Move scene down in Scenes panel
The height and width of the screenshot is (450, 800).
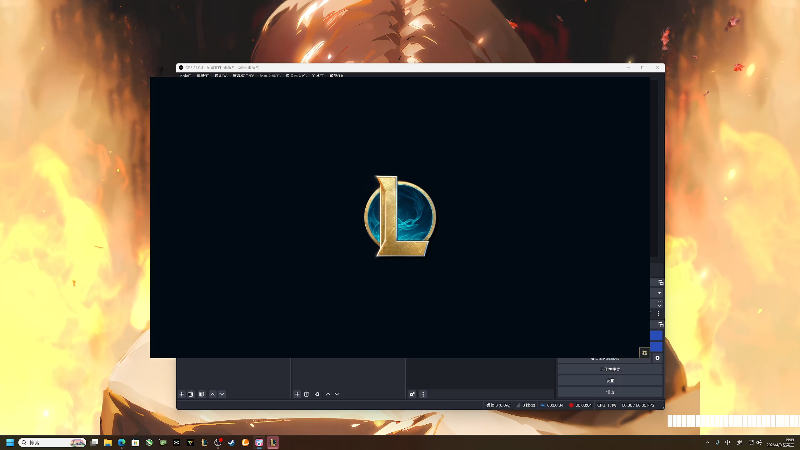(222, 394)
